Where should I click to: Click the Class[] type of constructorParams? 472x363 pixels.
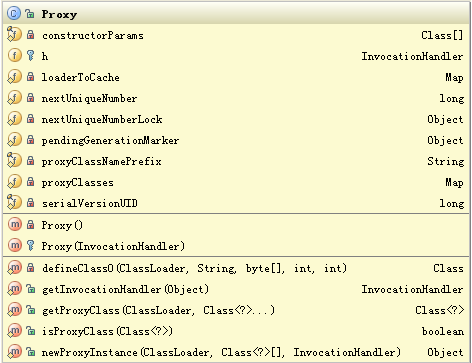click(442, 35)
